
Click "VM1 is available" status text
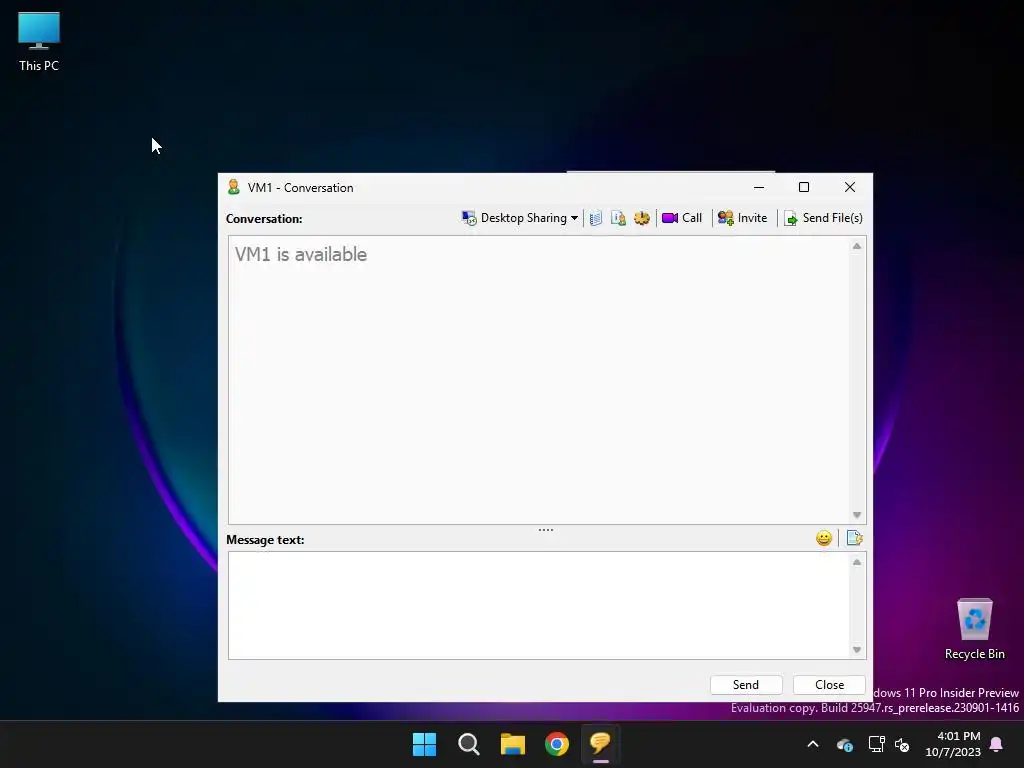point(300,255)
